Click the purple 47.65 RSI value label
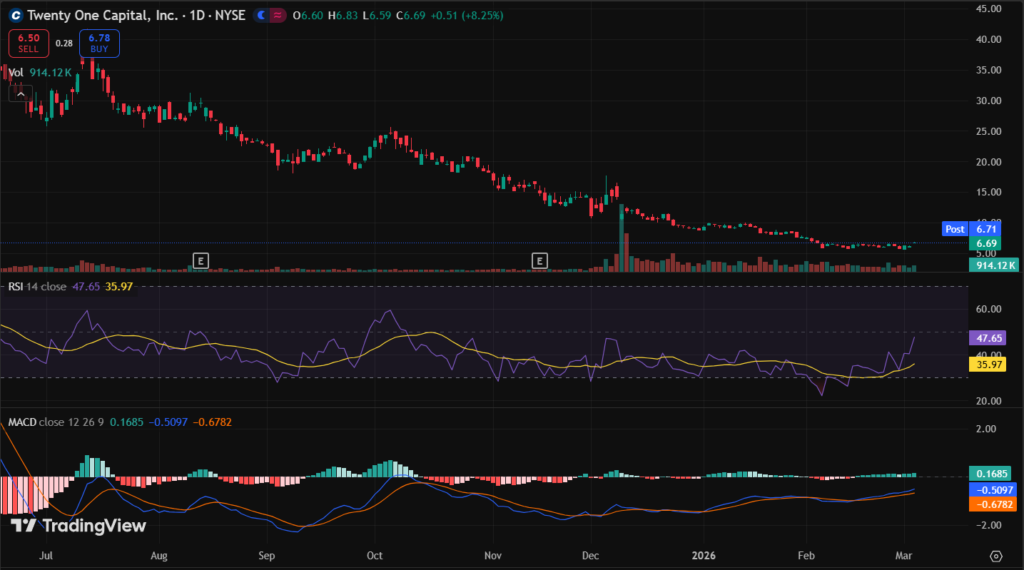 pos(992,338)
